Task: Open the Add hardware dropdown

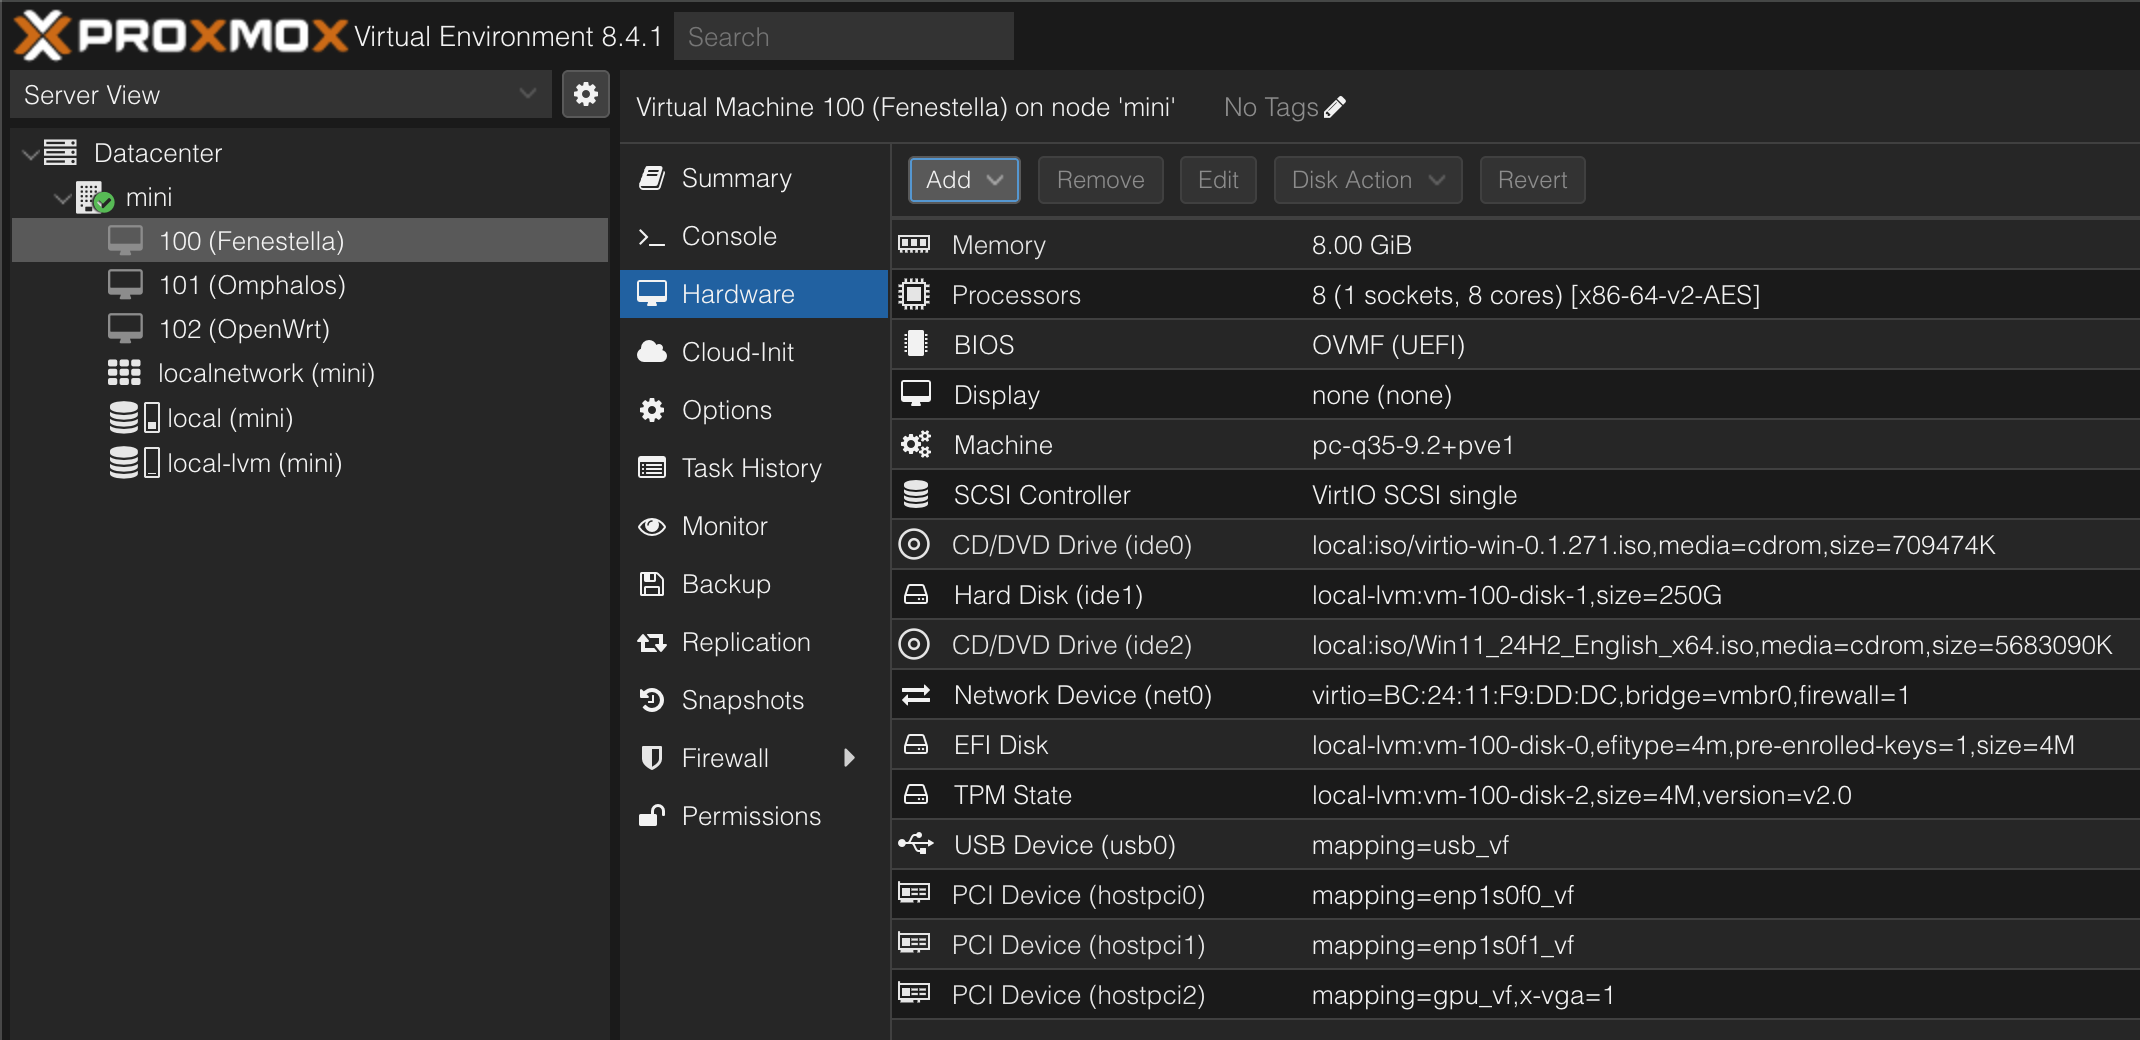Action: point(964,180)
